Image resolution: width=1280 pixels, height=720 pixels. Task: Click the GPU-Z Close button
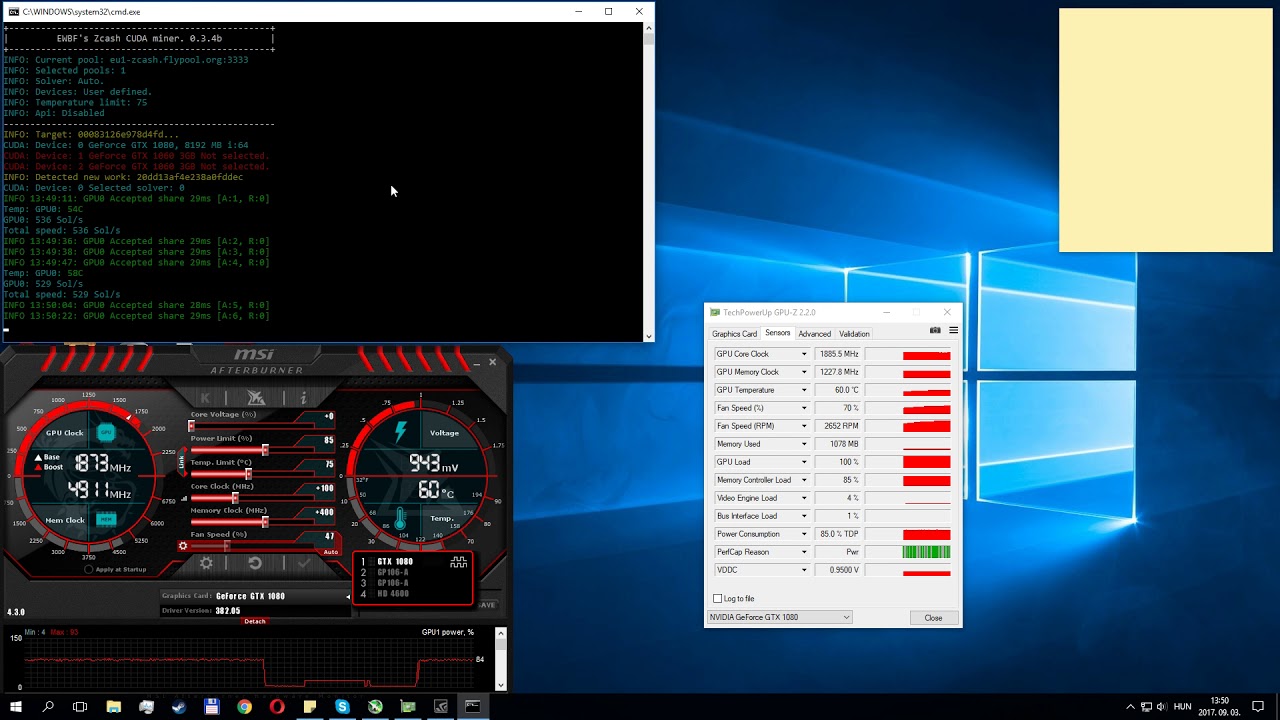(933, 617)
